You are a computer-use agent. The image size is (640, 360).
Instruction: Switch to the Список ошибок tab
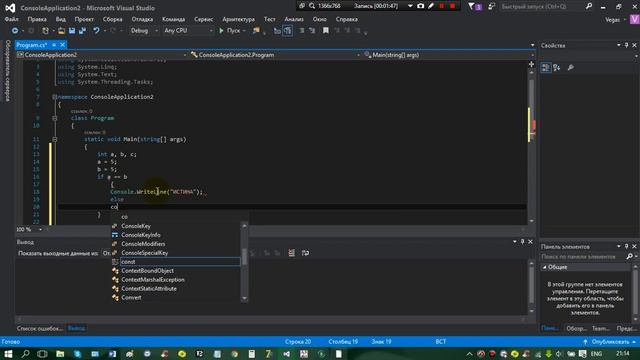[40, 328]
